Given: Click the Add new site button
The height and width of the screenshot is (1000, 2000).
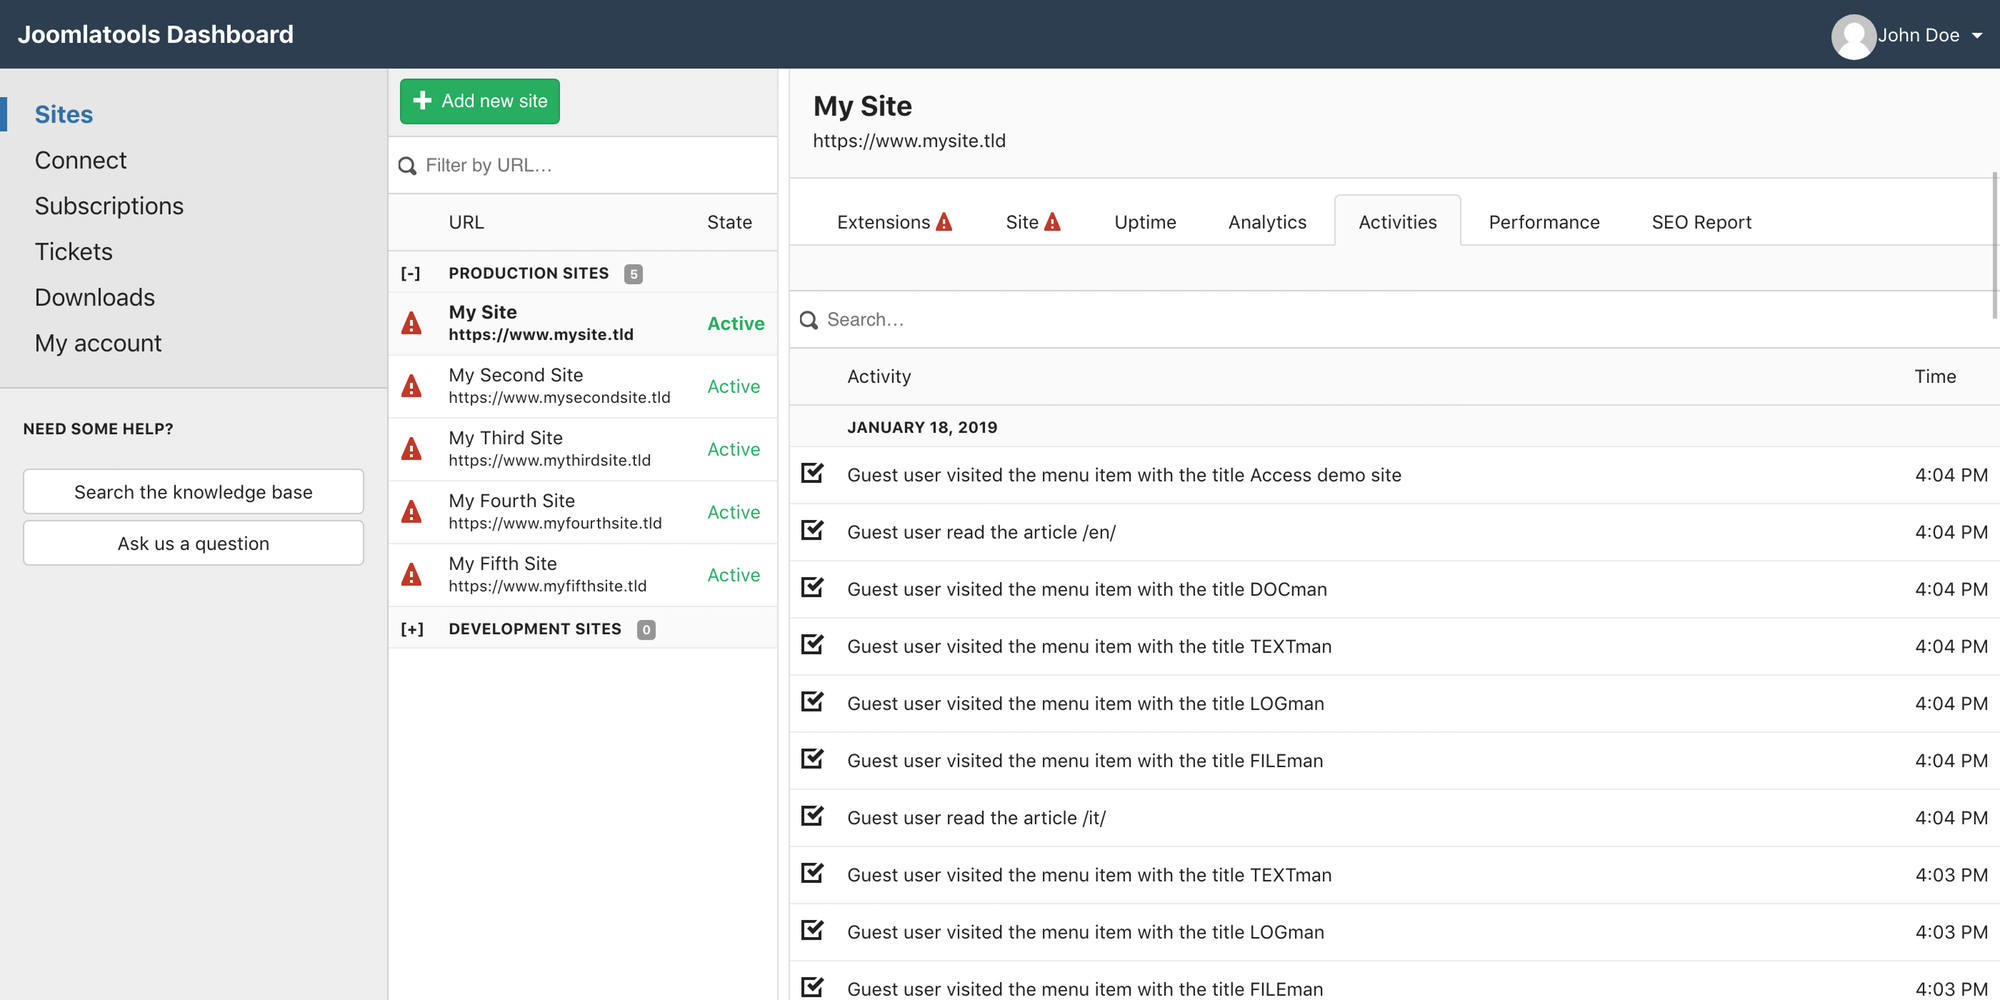Looking at the screenshot, I should 480,101.
